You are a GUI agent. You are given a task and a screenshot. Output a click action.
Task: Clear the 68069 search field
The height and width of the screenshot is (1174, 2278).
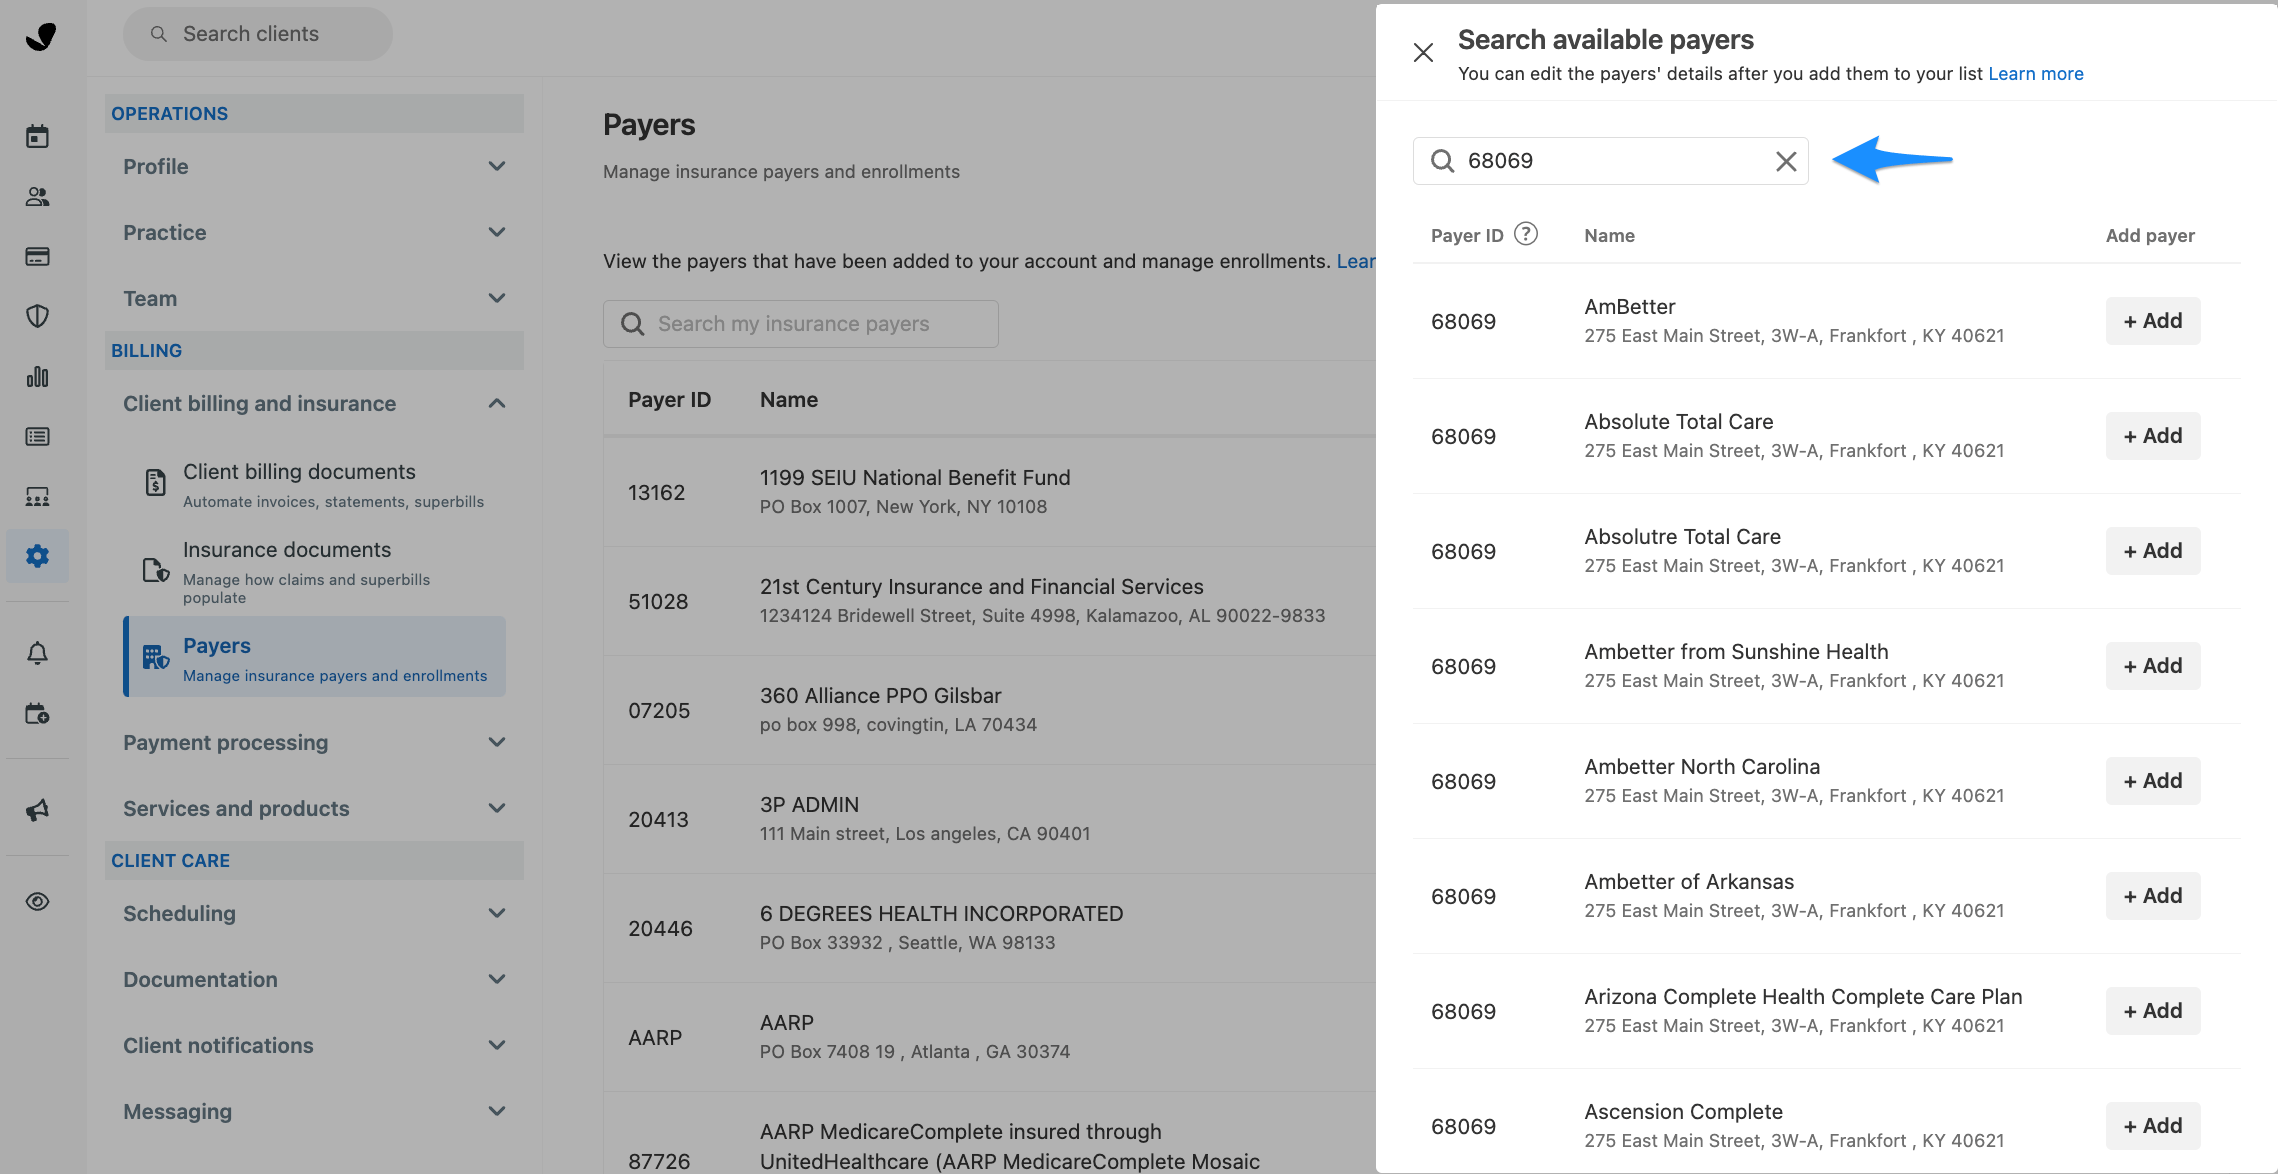point(1786,160)
